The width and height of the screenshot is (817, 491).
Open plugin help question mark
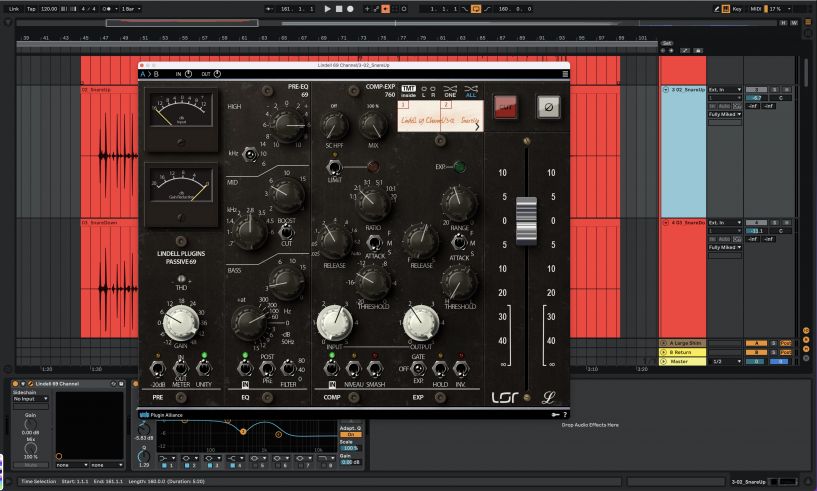tap(565, 415)
